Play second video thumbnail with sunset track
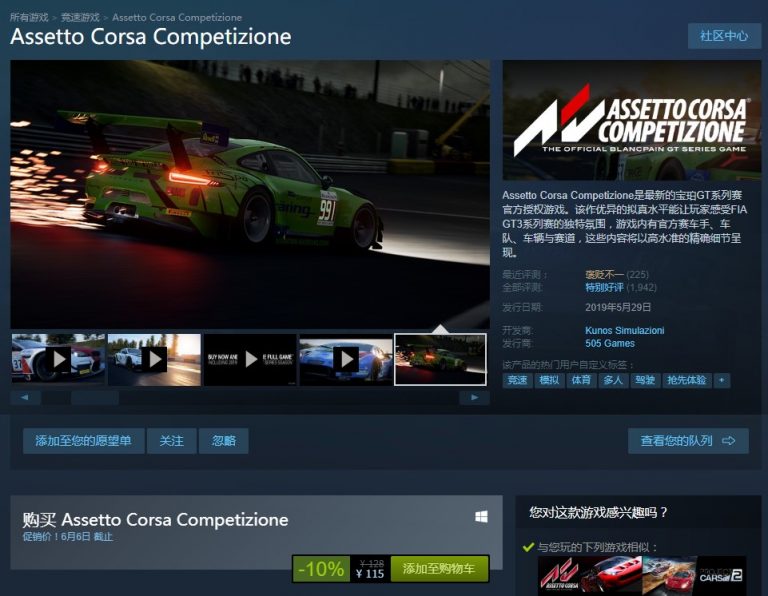Image resolution: width=768 pixels, height=596 pixels. 154,359
